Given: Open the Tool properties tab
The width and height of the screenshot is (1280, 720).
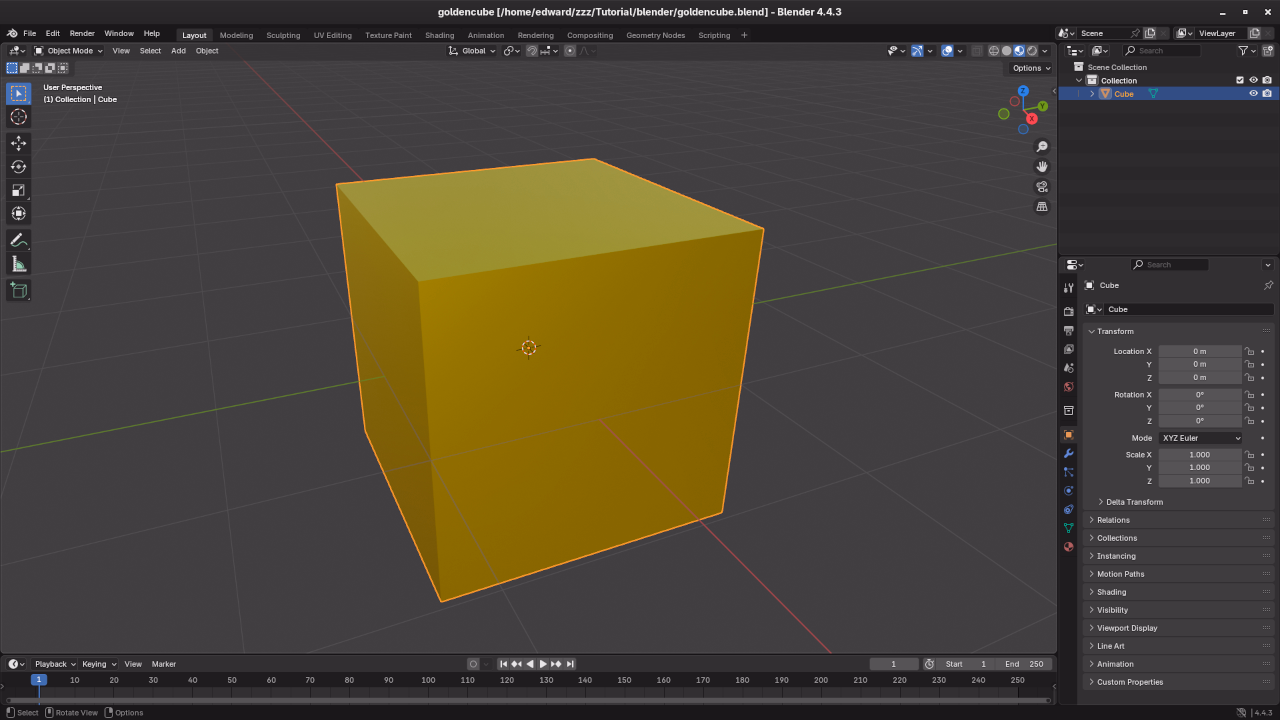Looking at the screenshot, I should point(1068,288).
